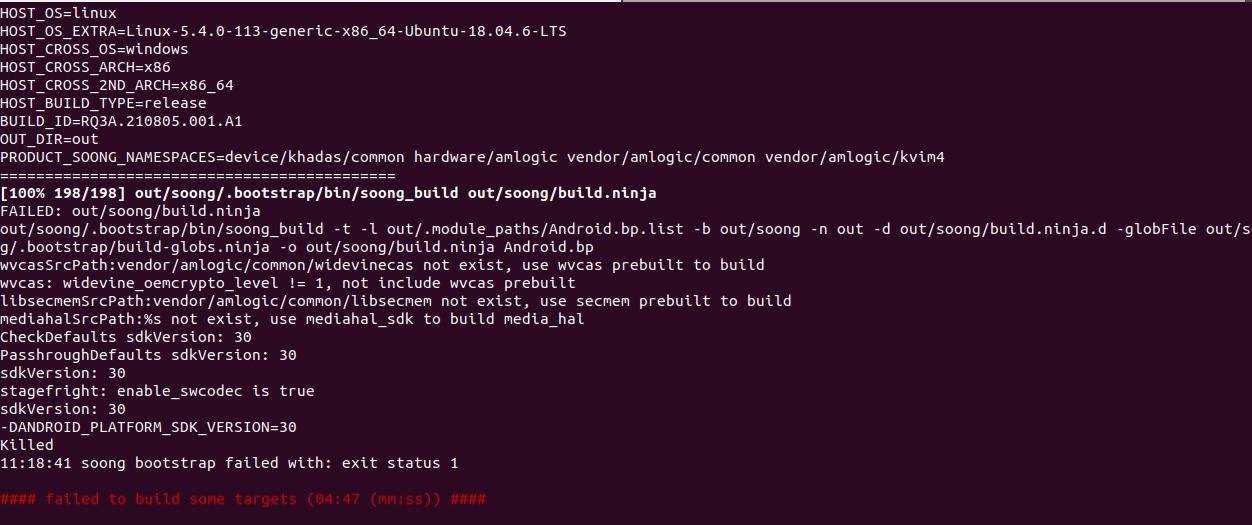Click the 'wvcasSrcPath' warning line

pos(382,265)
